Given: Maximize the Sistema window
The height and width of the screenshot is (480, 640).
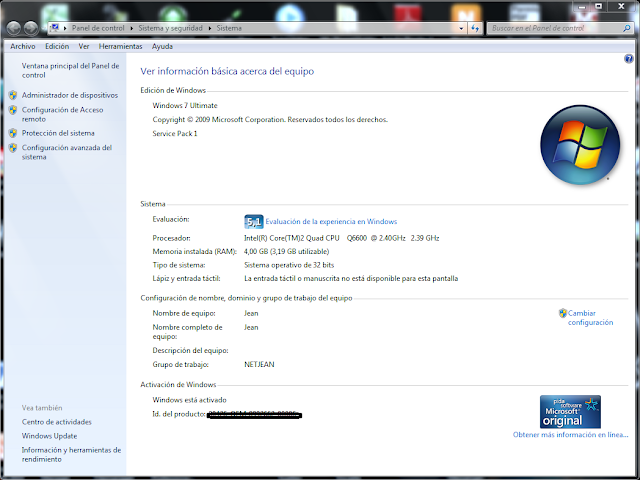Looking at the screenshot, I should (x=599, y=6).
